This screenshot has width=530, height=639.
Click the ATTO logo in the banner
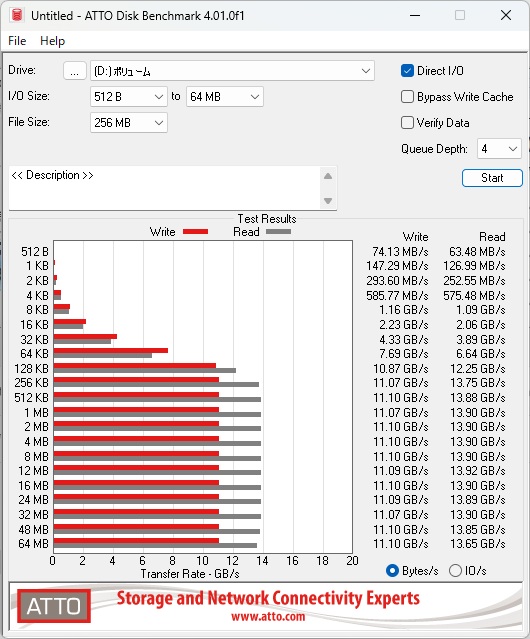pyautogui.click(x=54, y=606)
